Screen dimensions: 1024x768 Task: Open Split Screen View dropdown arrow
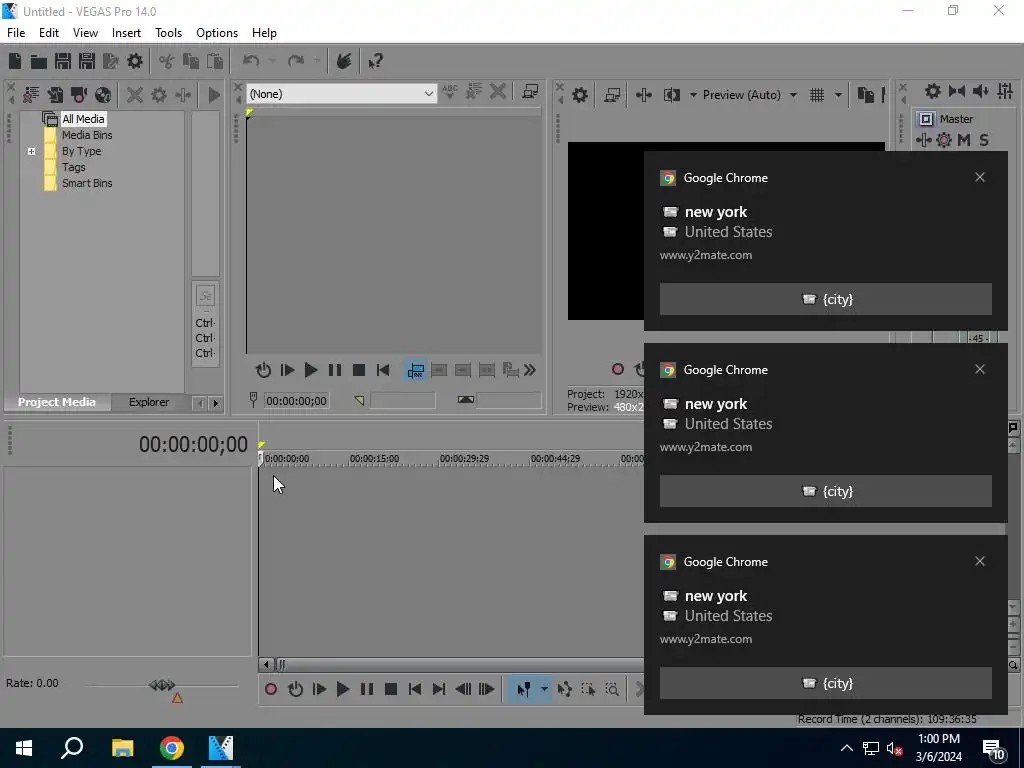click(693, 95)
